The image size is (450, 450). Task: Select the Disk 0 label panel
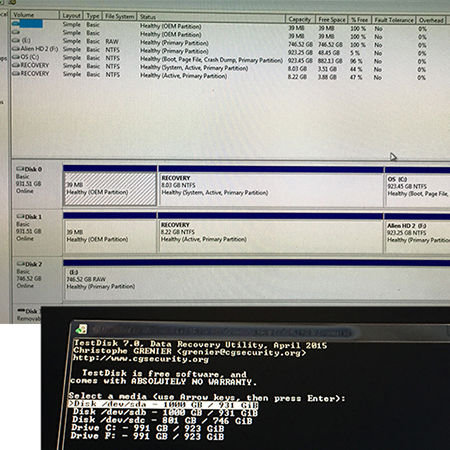click(37, 184)
